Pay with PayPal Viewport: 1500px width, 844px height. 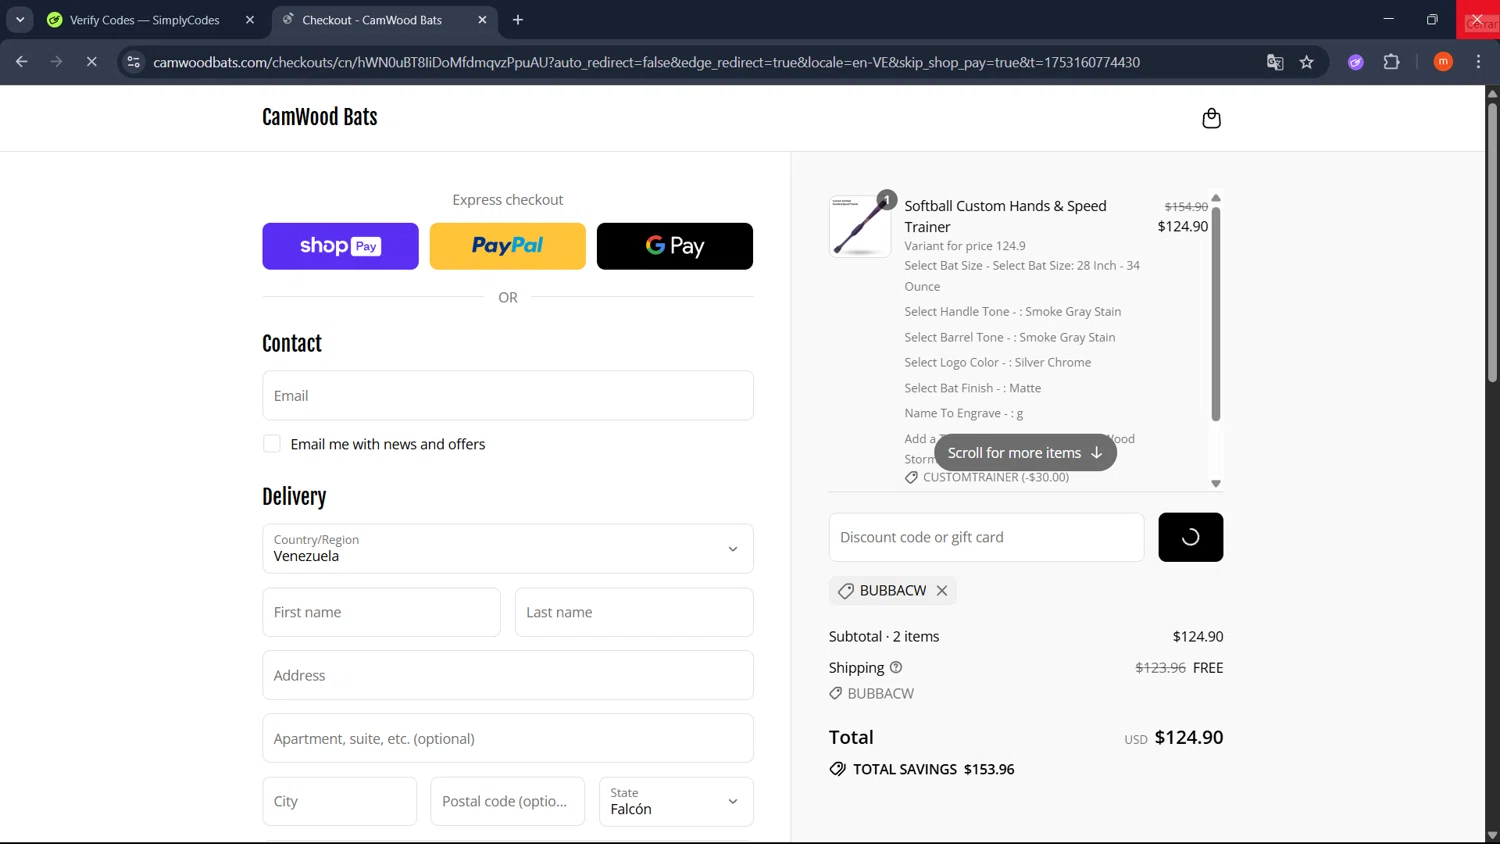coord(507,246)
